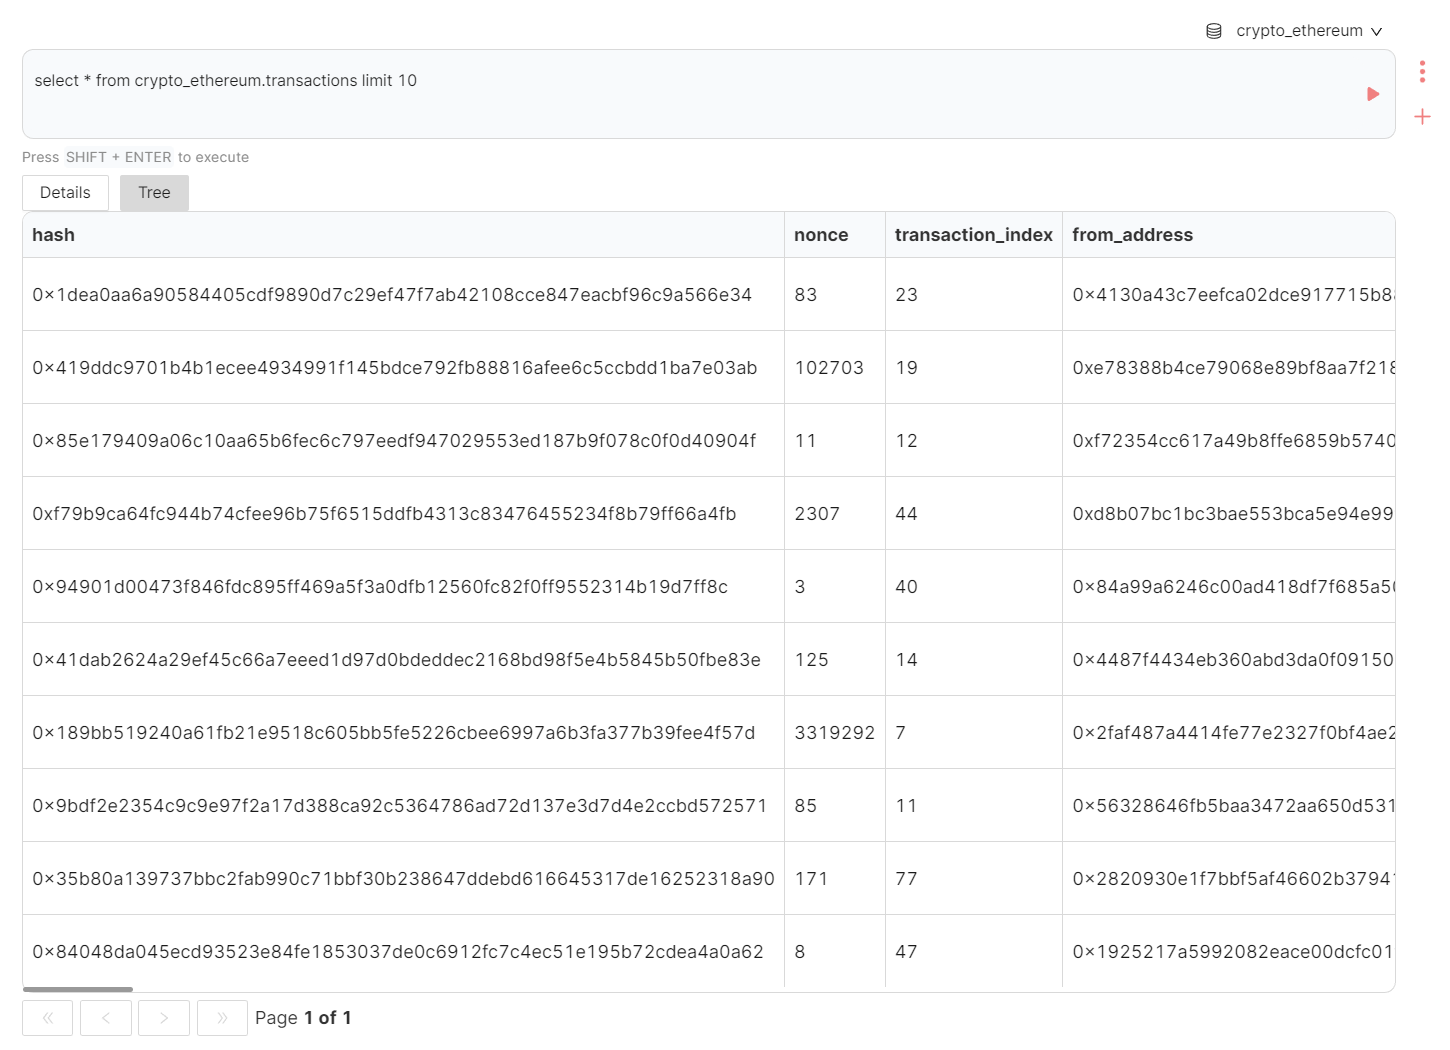Click from_address starting 0xe78388b4ce79
The width and height of the screenshot is (1450, 1050).
click(x=1228, y=368)
